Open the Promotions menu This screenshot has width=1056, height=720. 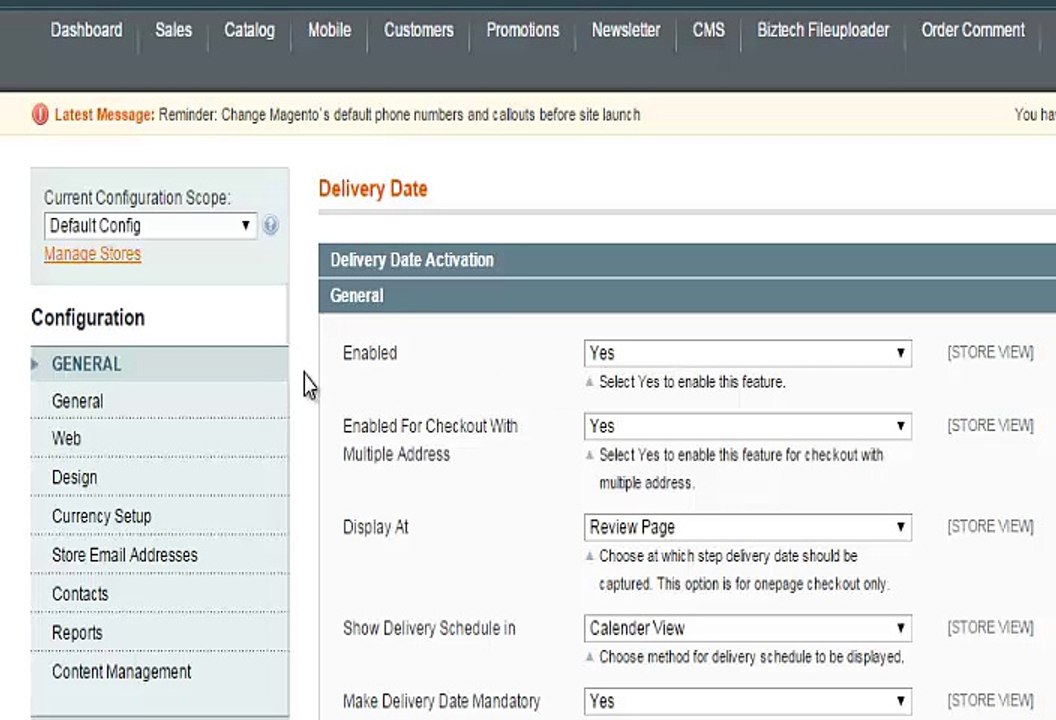(x=523, y=30)
